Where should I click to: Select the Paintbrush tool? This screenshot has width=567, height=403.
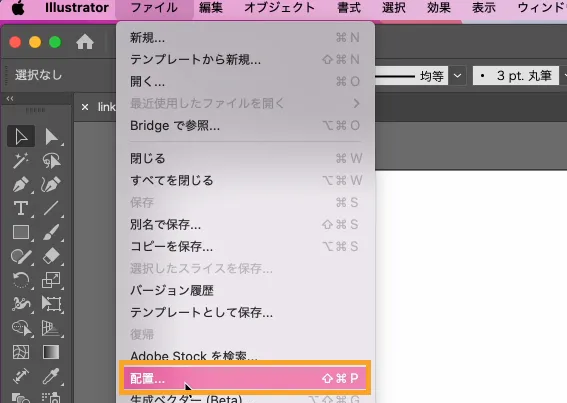tap(51, 232)
